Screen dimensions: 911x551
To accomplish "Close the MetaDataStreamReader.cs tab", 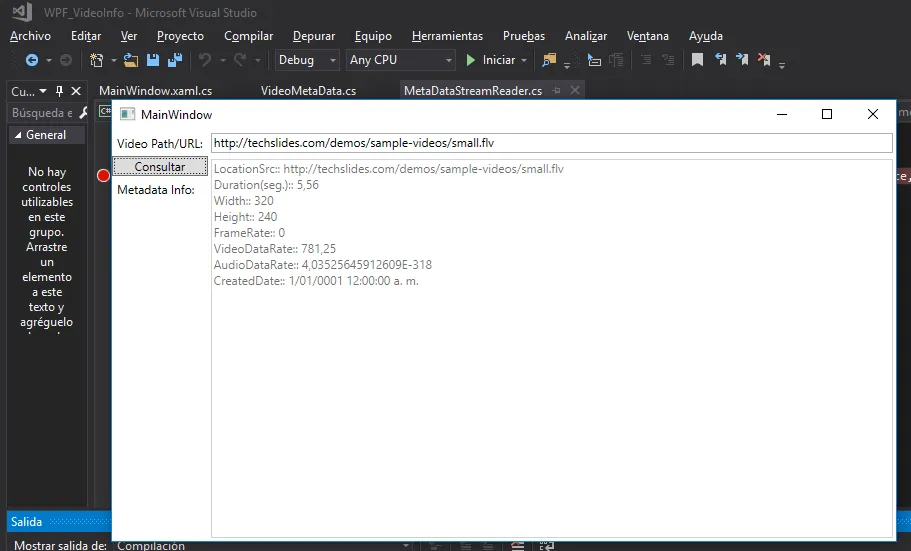I will coord(575,90).
